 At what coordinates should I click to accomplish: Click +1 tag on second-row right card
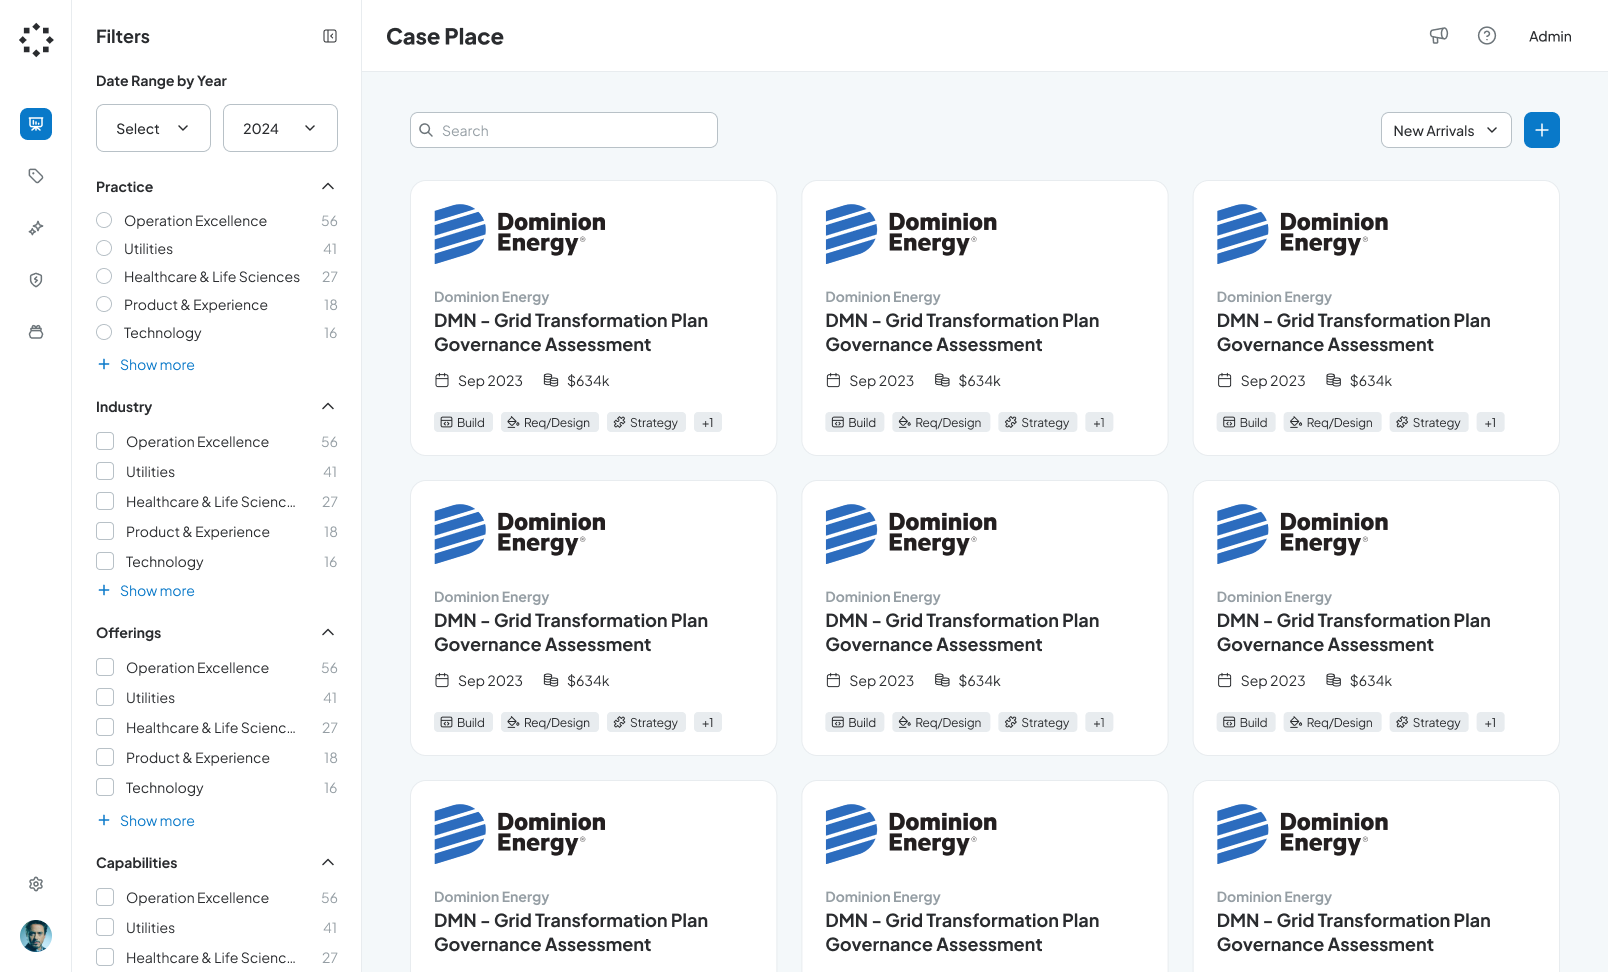coord(1490,722)
